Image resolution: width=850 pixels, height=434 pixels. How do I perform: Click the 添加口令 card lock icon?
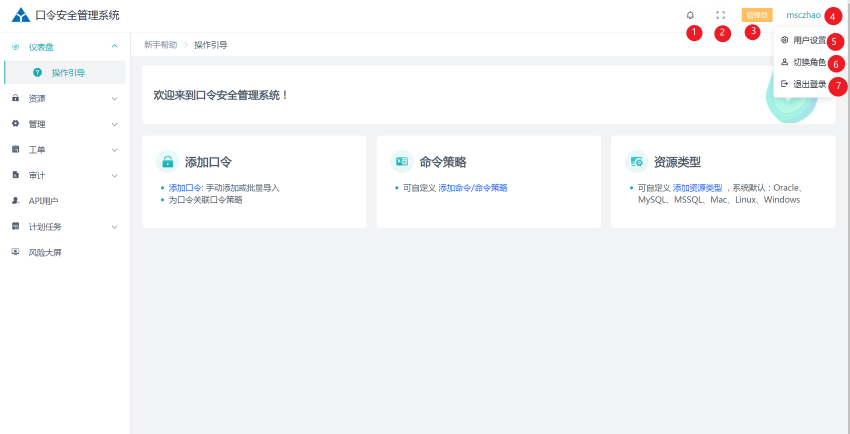168,162
